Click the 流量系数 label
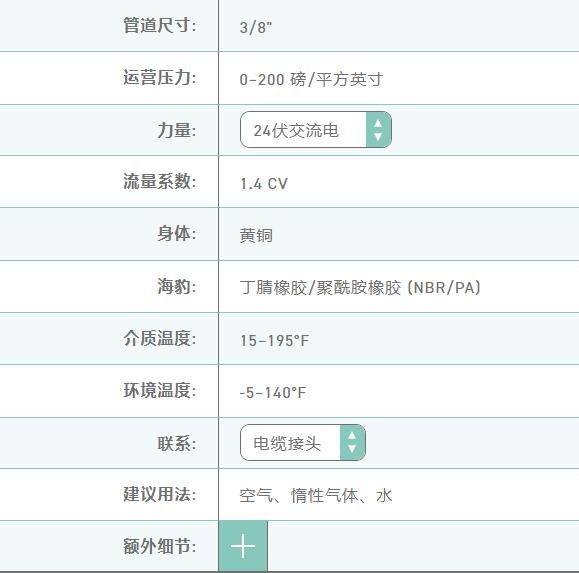 coord(160,182)
